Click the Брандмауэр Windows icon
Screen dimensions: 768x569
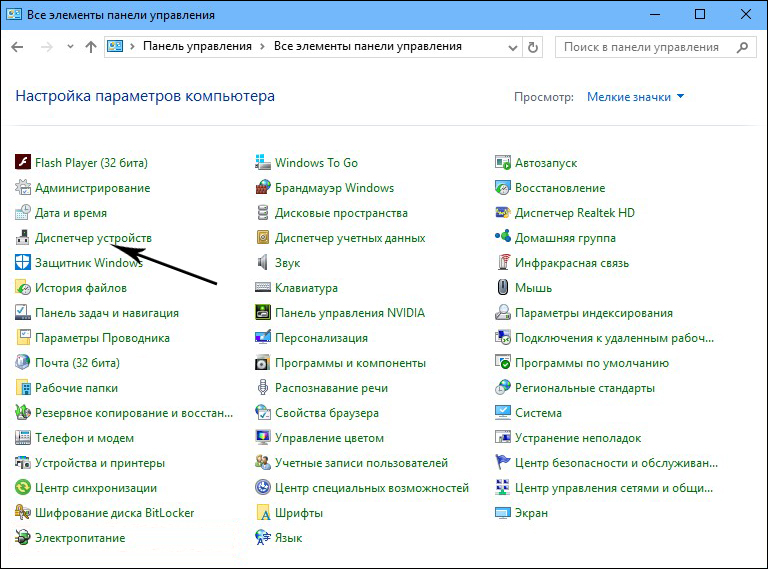click(x=263, y=187)
